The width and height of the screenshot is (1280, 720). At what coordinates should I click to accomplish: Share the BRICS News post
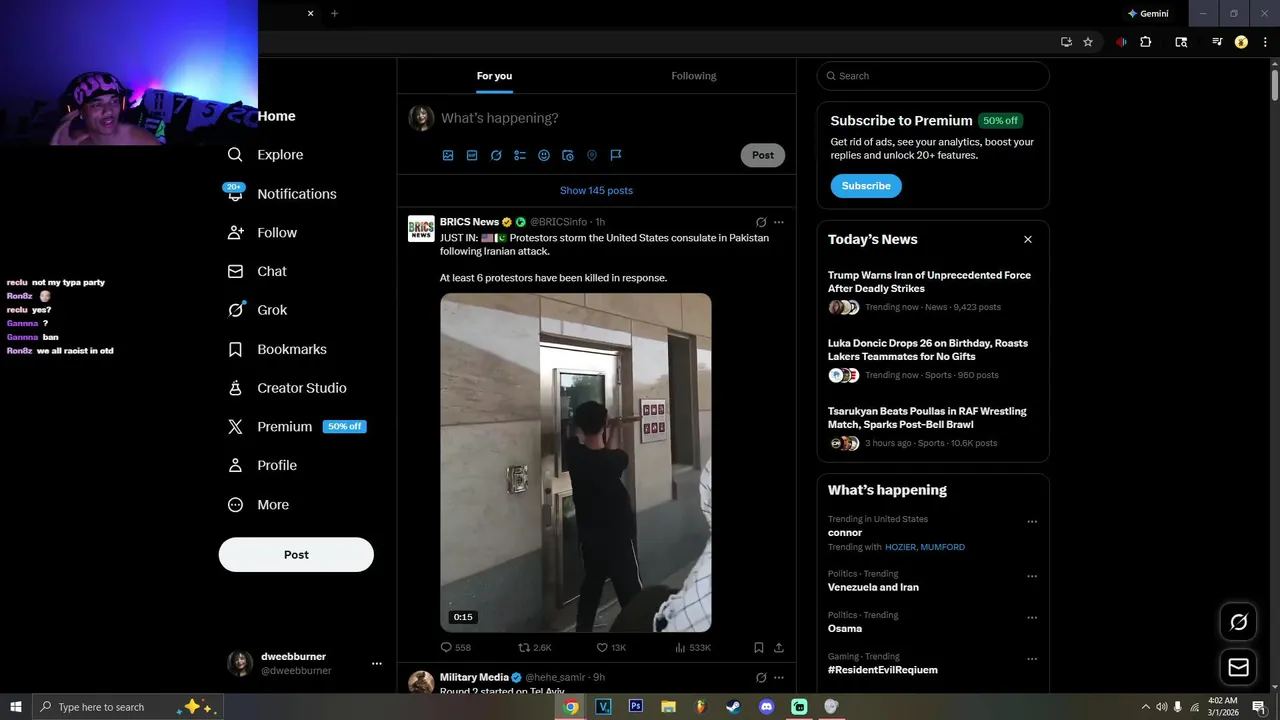(x=779, y=648)
